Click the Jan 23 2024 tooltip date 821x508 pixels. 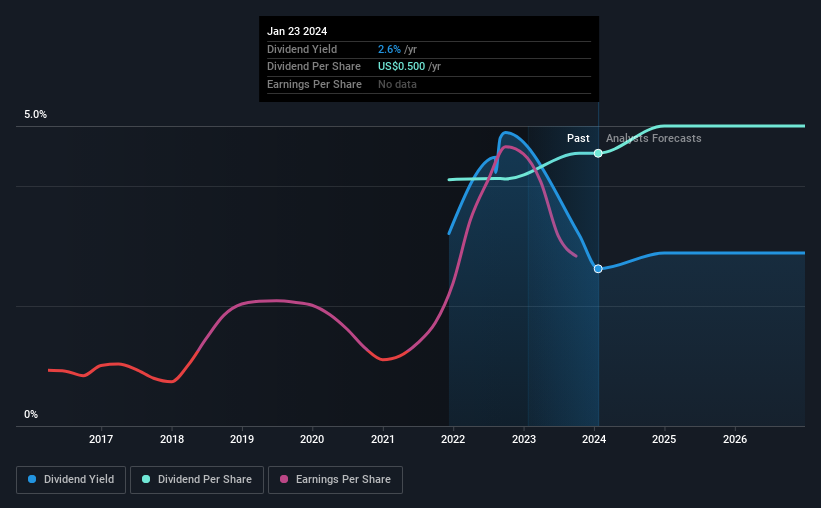[x=297, y=31]
